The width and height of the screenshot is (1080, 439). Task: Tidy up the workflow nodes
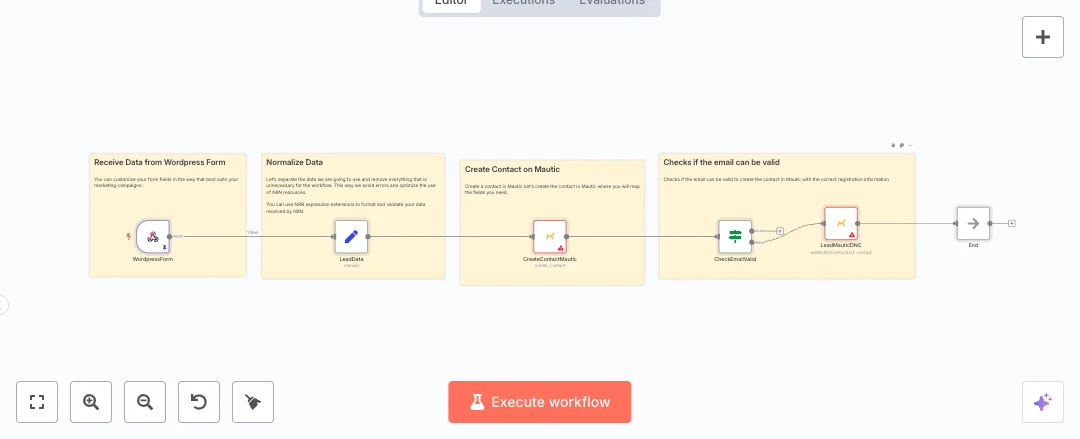pos(253,402)
